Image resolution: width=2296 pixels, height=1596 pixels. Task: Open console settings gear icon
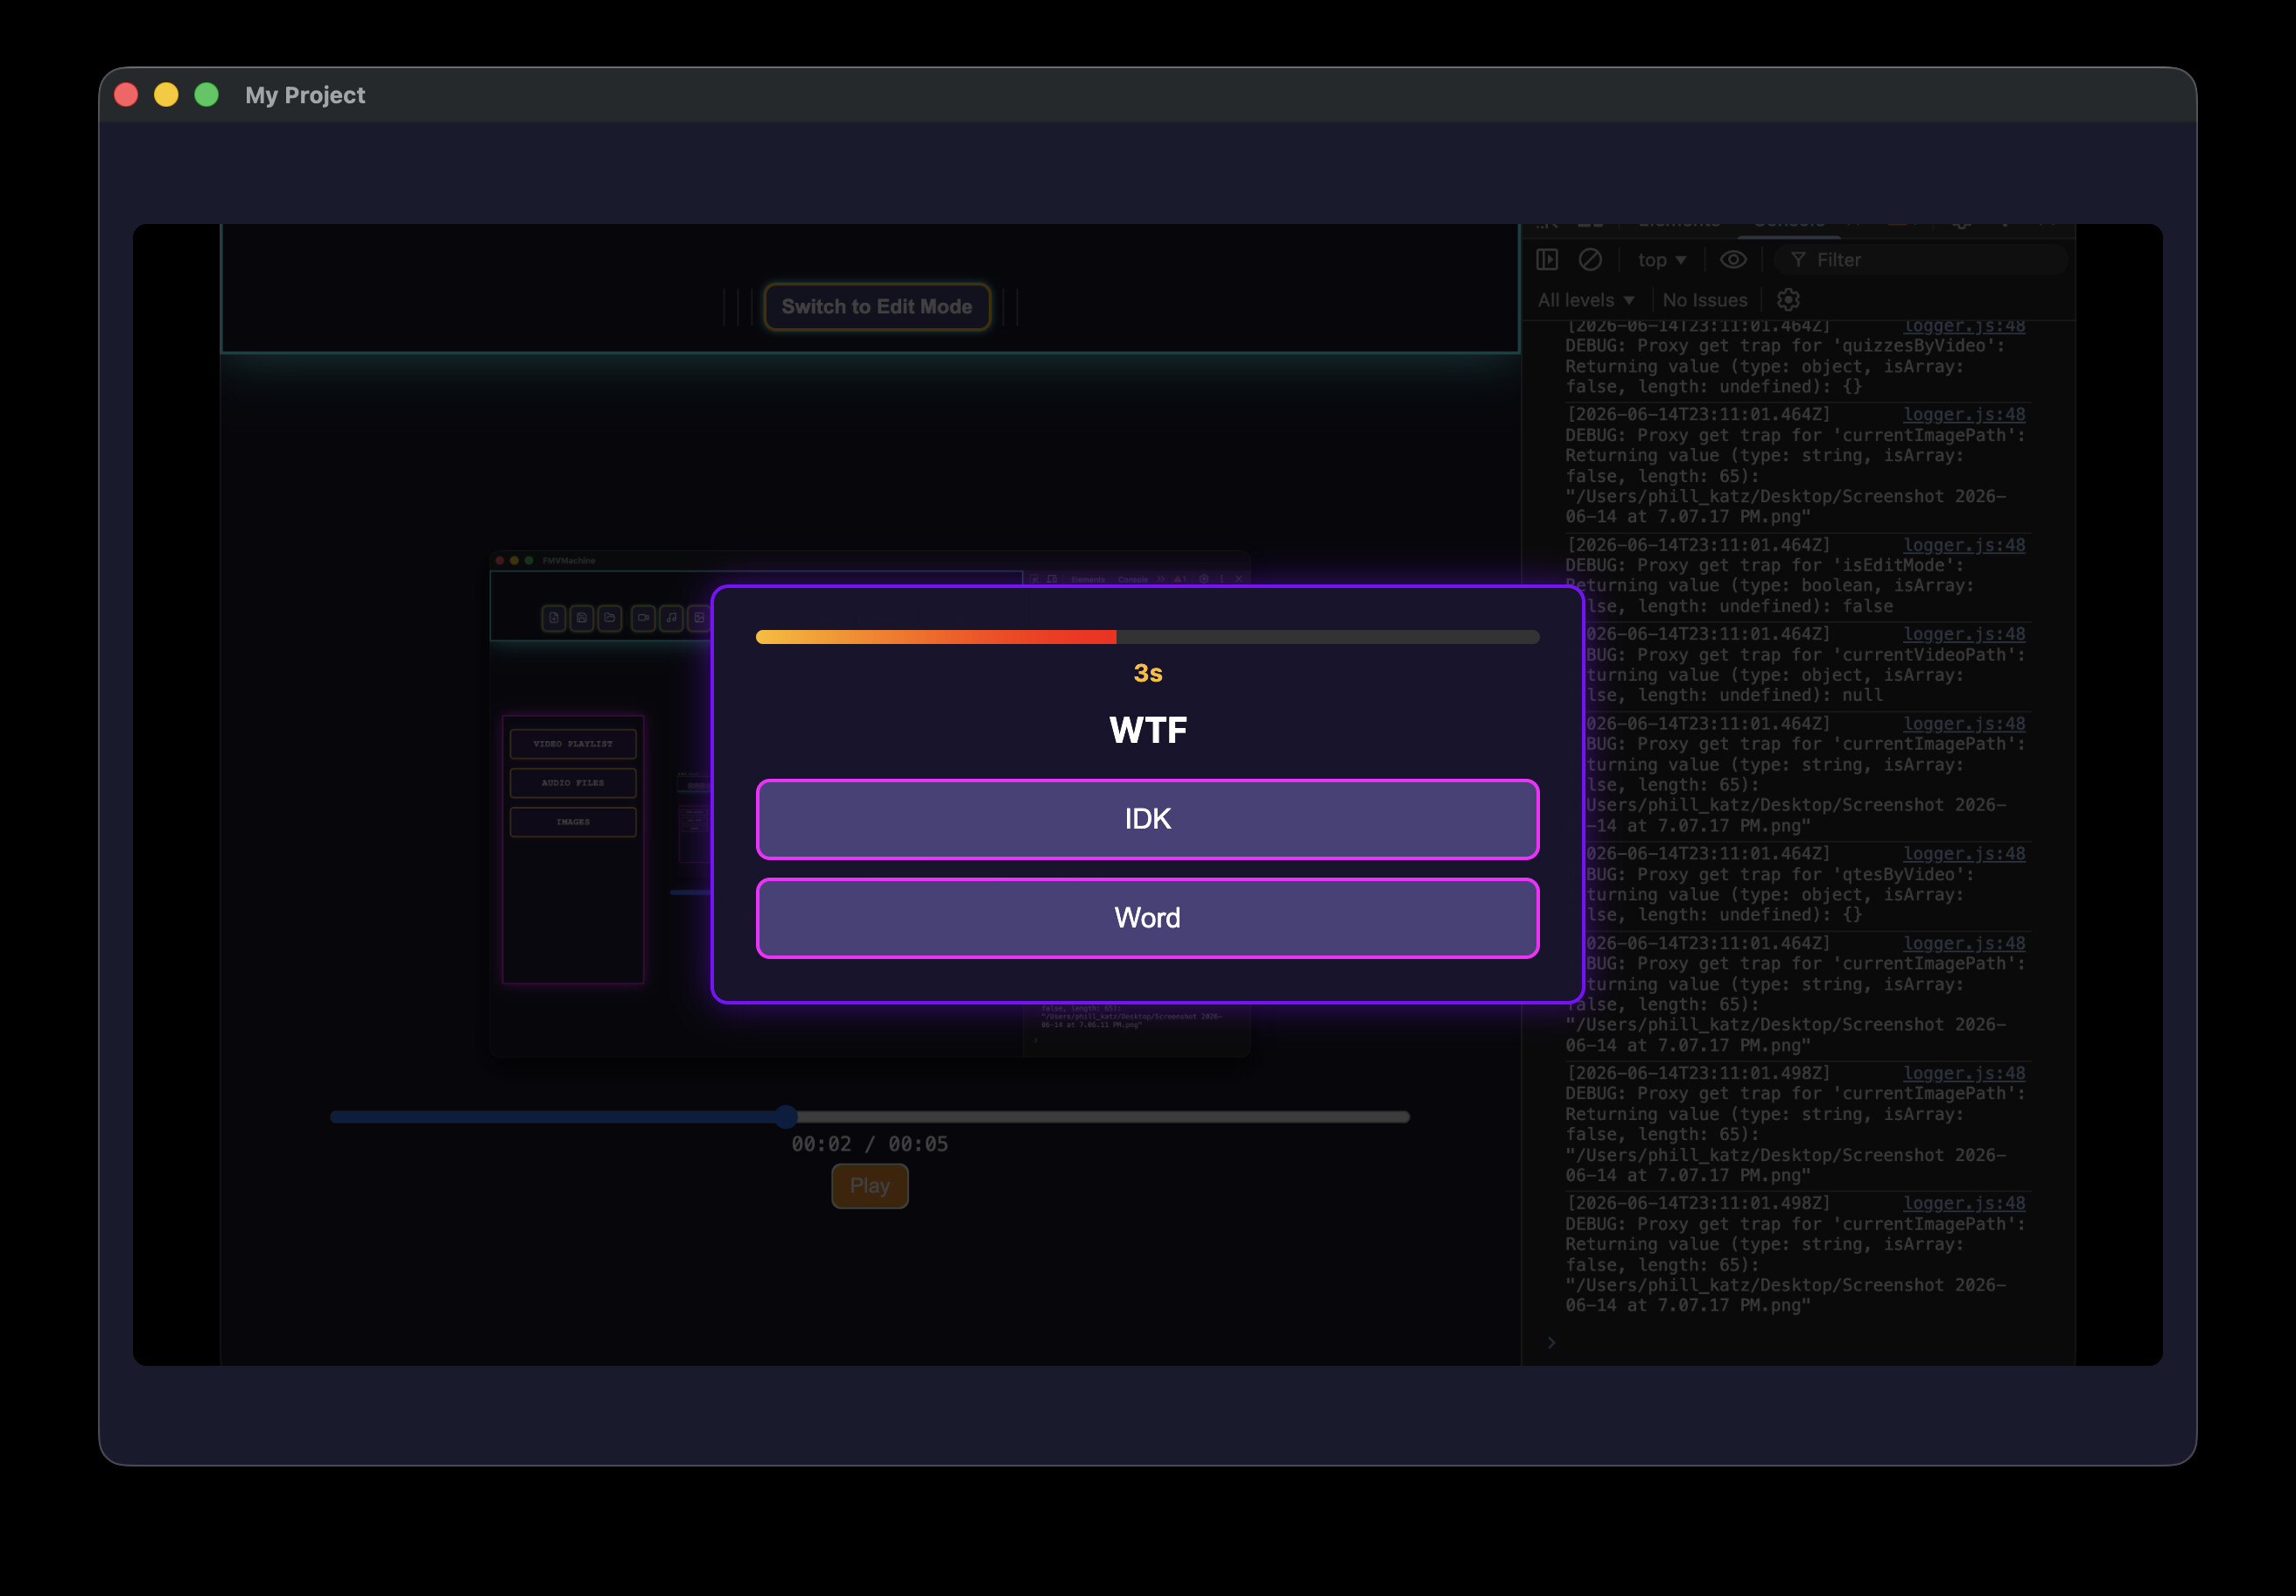(x=1788, y=300)
